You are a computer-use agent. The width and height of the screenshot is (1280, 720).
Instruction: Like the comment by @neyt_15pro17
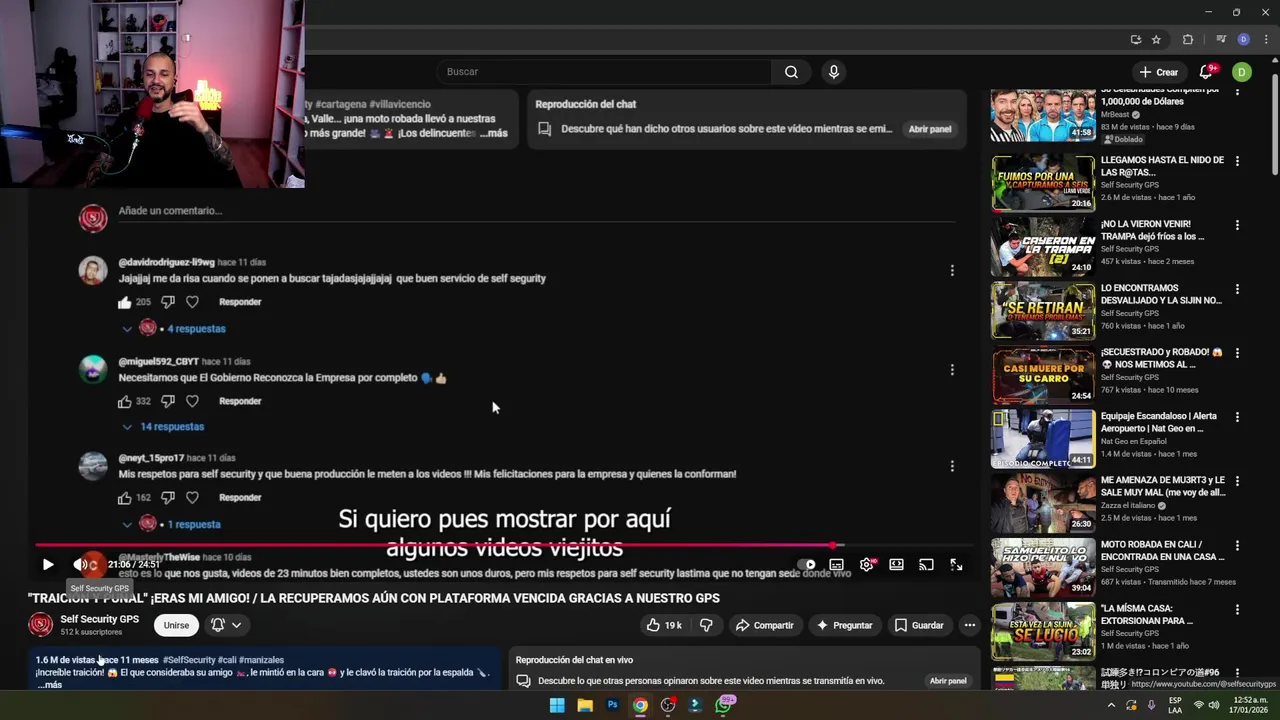125,498
